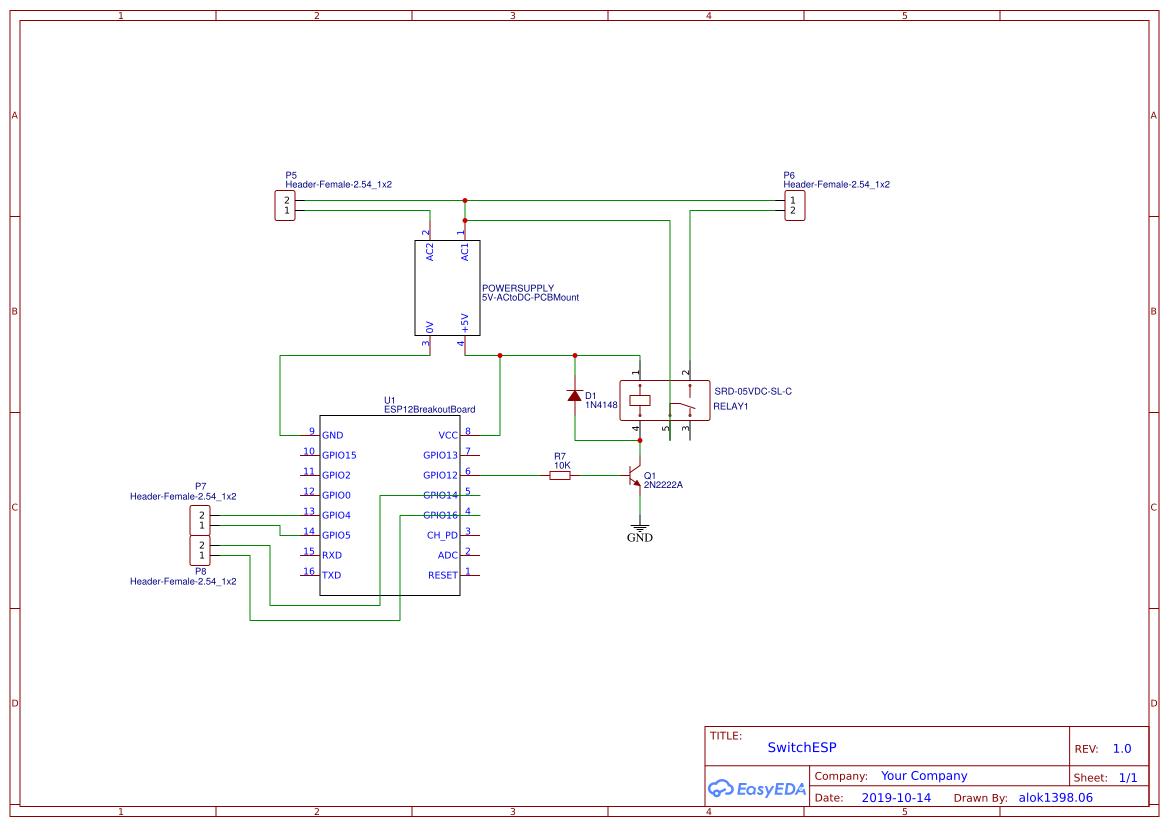Select the SwitchESP title text
The image size is (1169, 828).
tap(802, 747)
